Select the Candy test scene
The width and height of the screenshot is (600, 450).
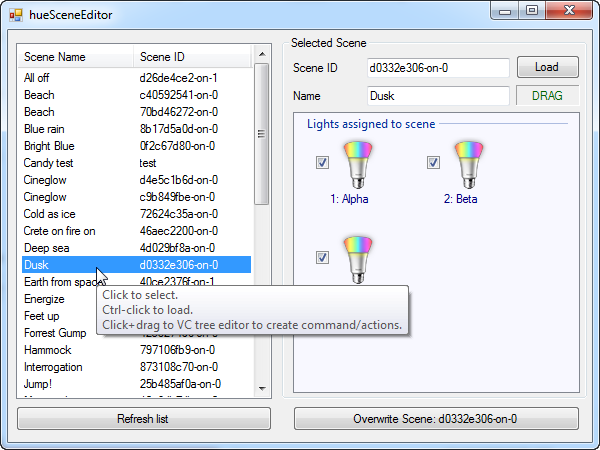(136, 163)
